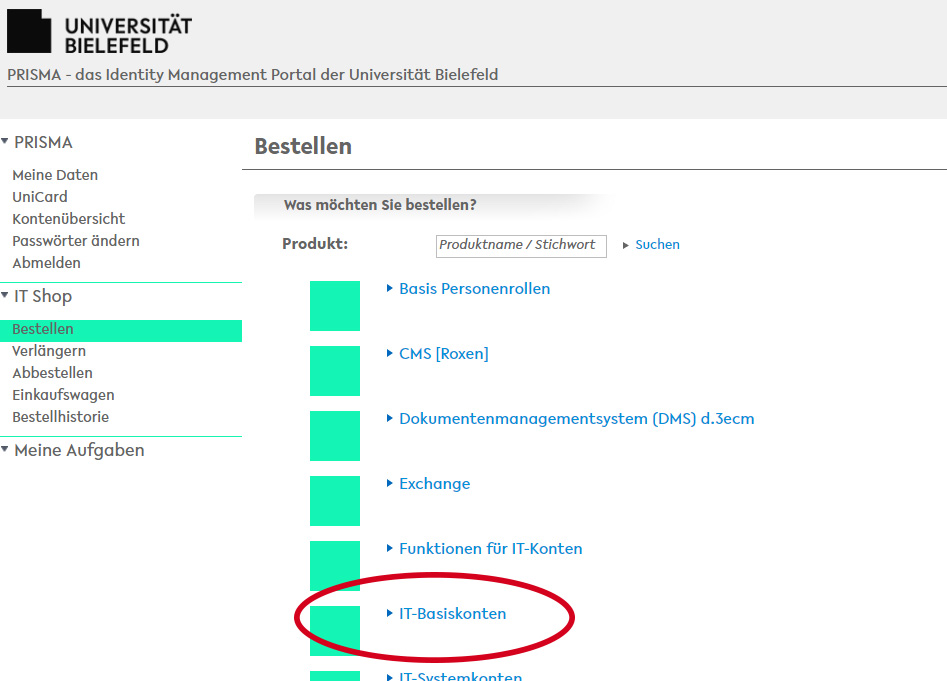The image size is (947, 681).
Task: Click the Suchen search link
Action: click(x=657, y=245)
